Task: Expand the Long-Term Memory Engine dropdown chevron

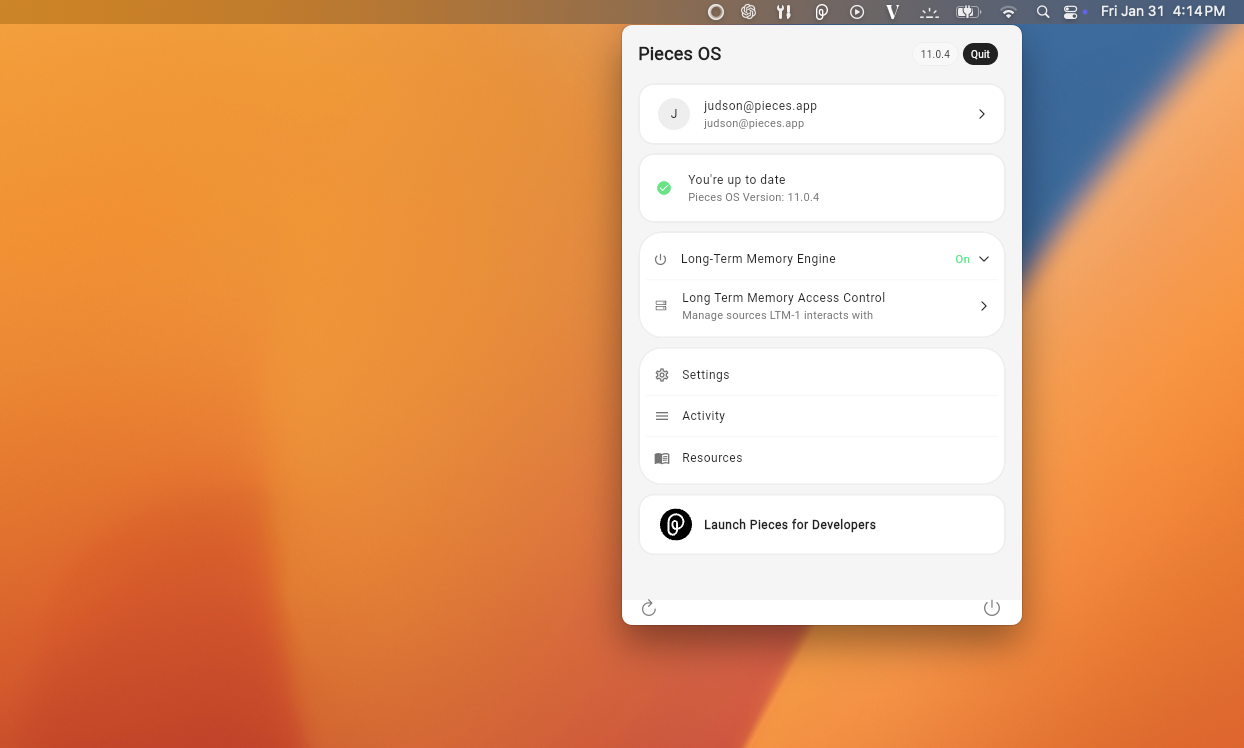Action: pyautogui.click(x=984, y=259)
